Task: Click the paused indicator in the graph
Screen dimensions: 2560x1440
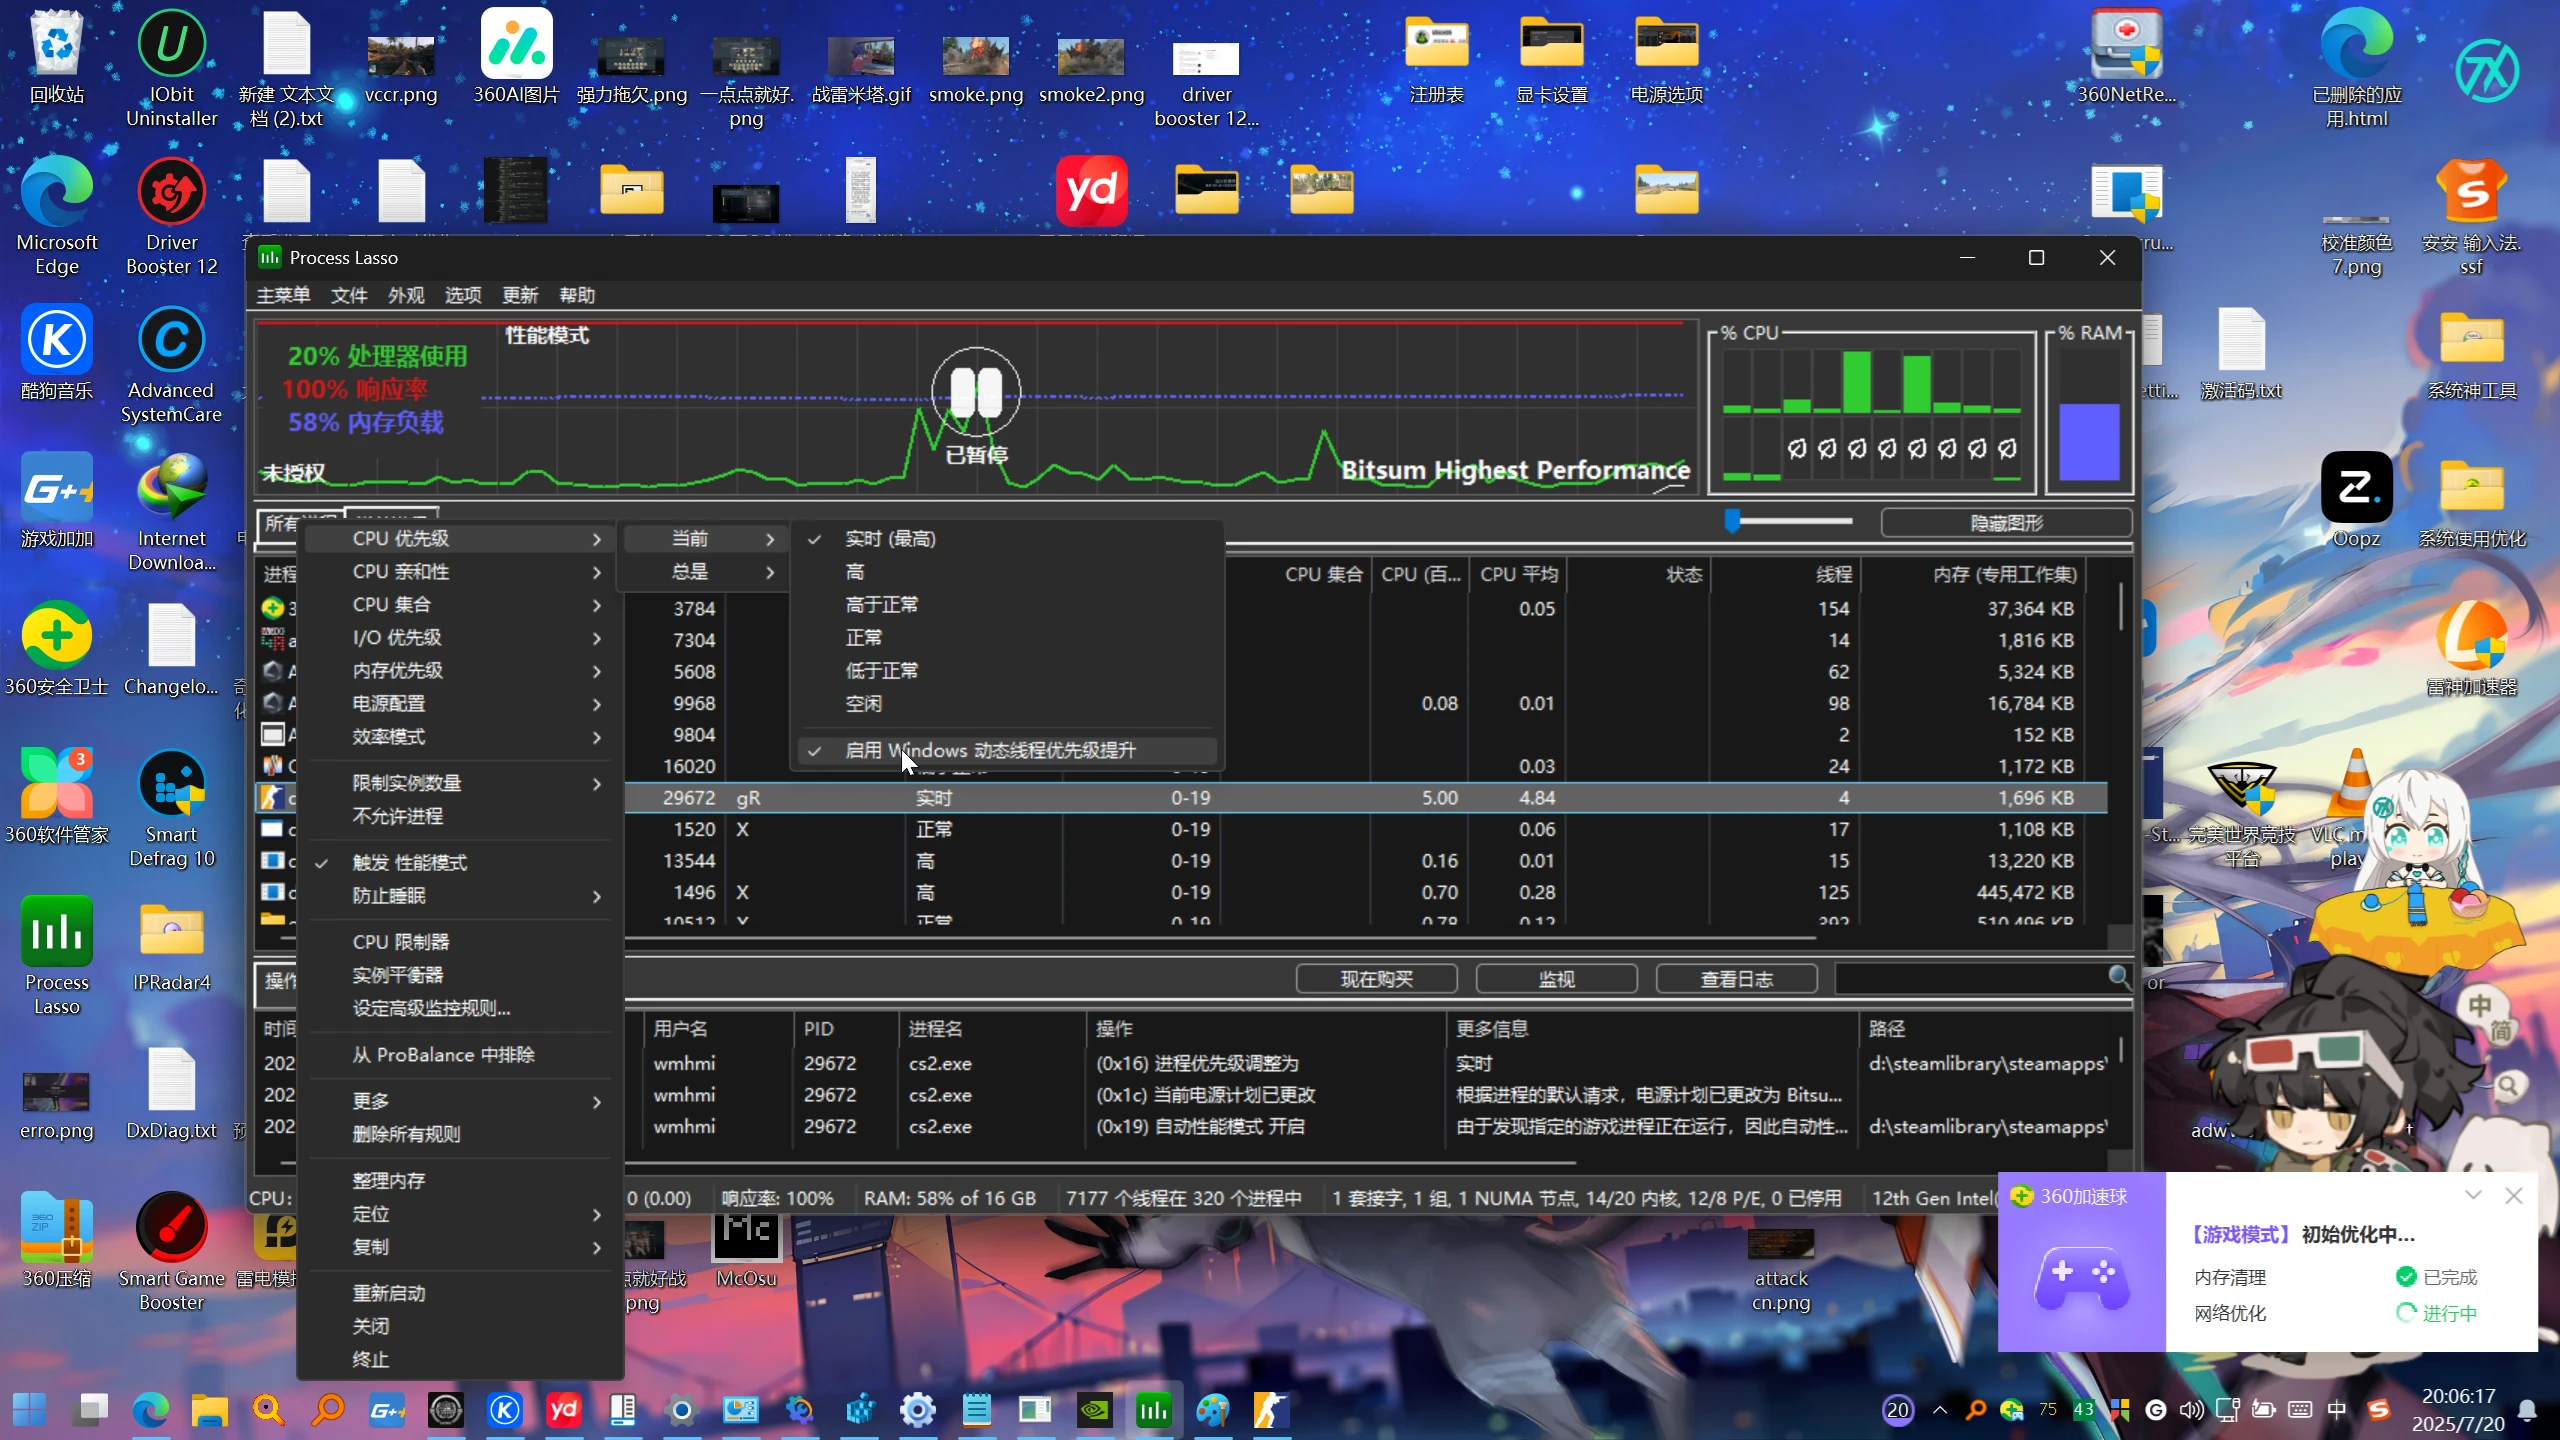Action: point(975,392)
